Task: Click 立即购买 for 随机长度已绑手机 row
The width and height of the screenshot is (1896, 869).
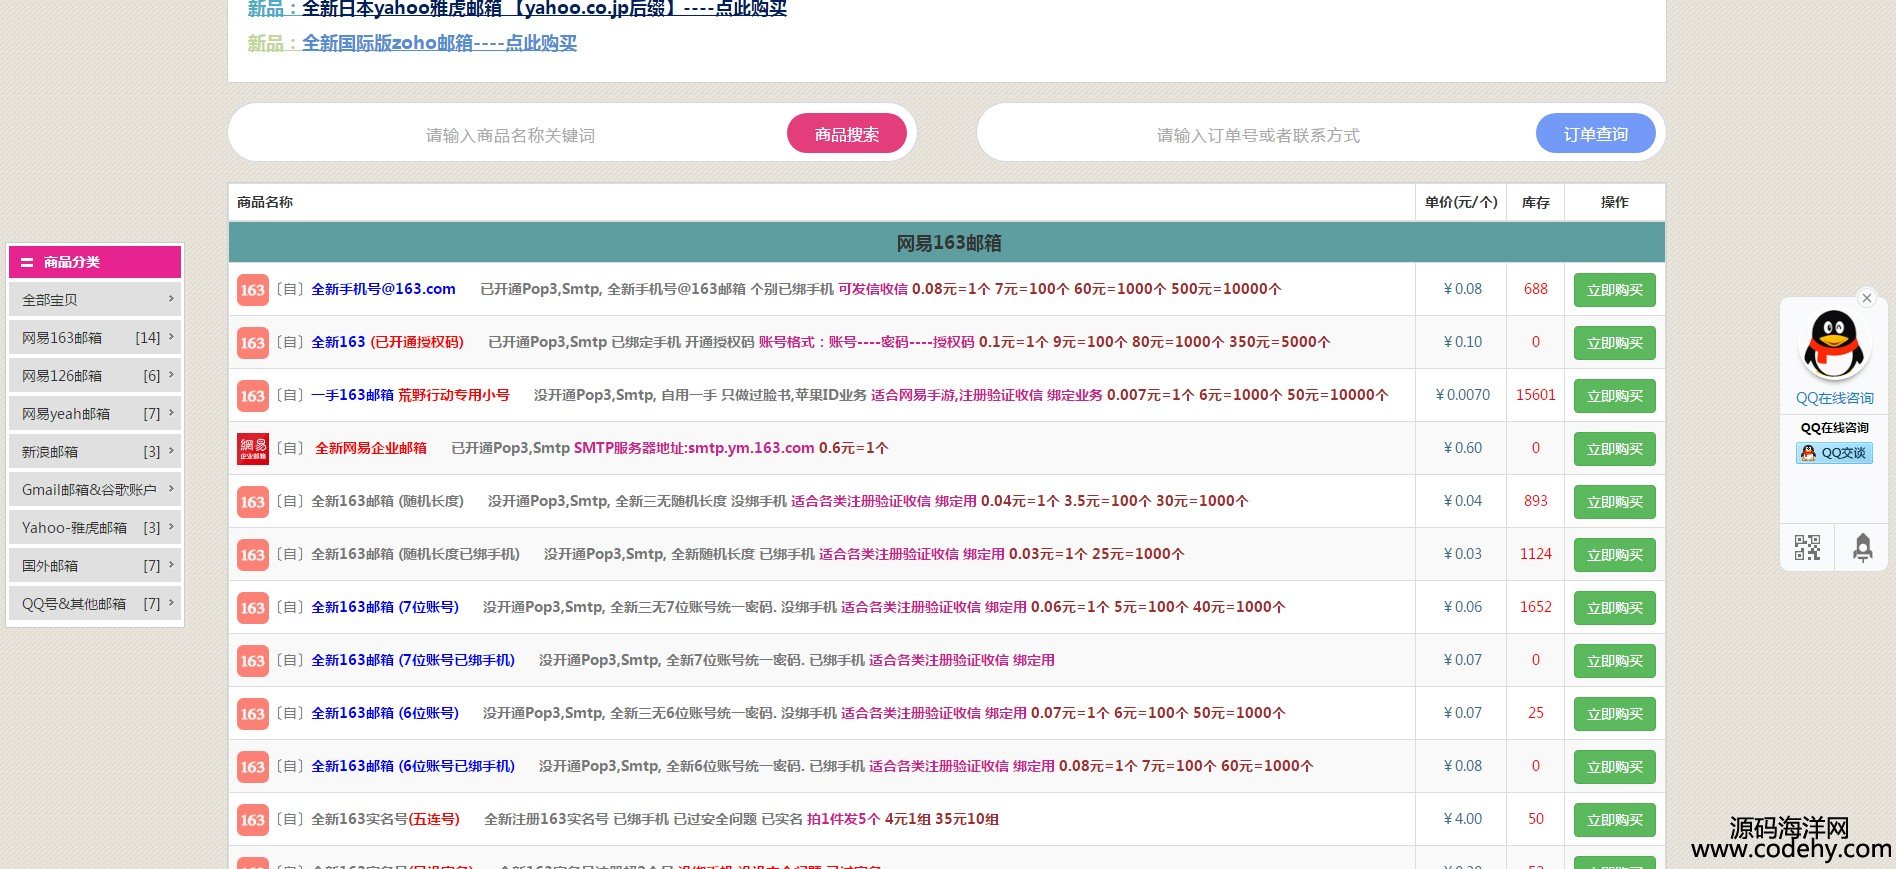Action: [1615, 555]
